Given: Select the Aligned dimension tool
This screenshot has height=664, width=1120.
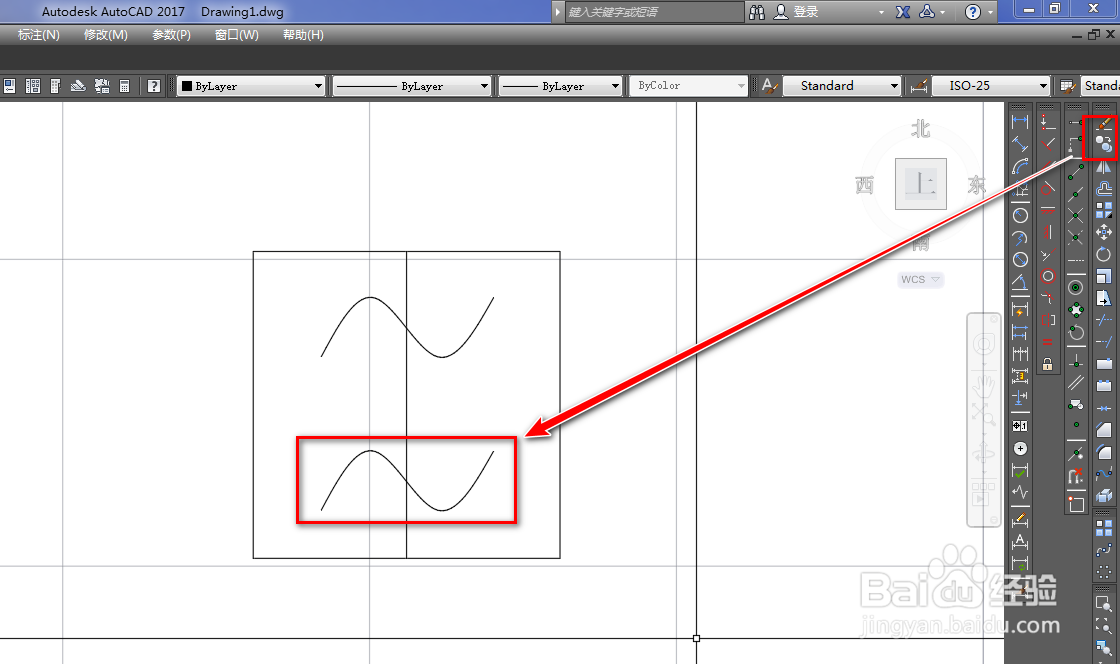Looking at the screenshot, I should click(1020, 144).
